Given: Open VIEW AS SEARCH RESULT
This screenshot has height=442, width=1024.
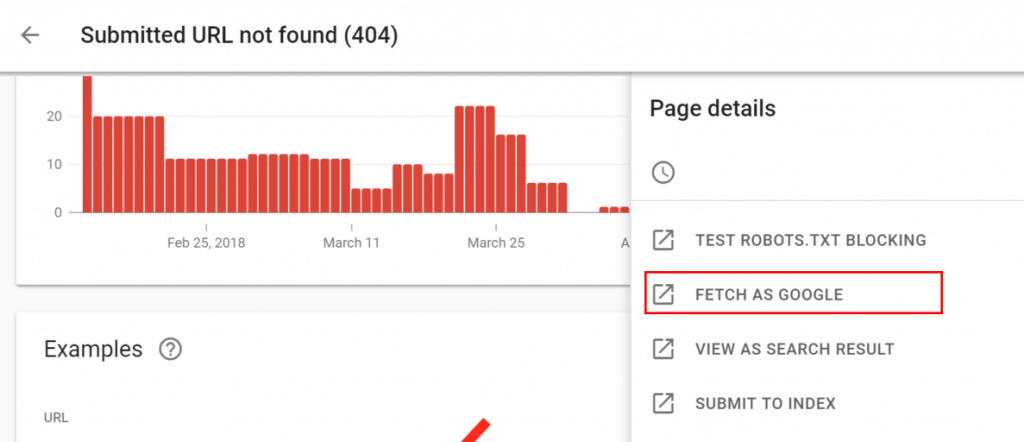Looking at the screenshot, I should 795,349.
